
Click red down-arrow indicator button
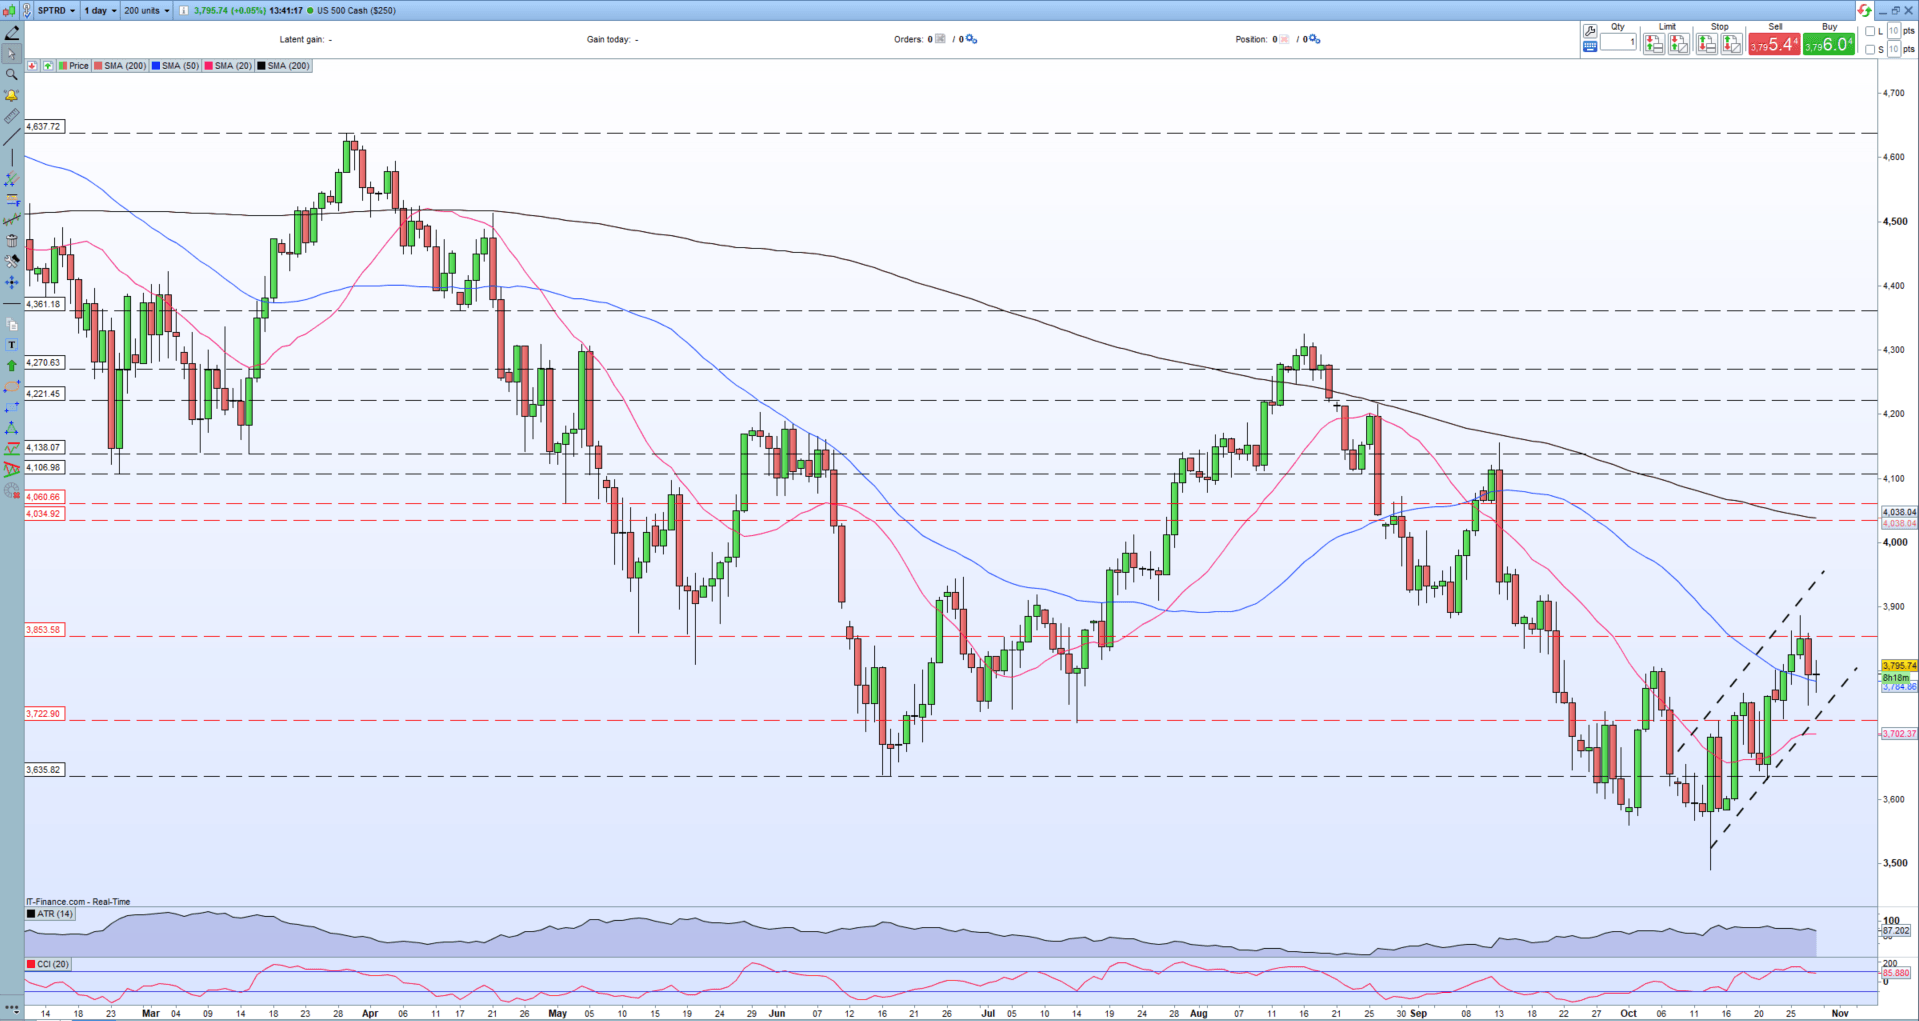click(x=33, y=66)
